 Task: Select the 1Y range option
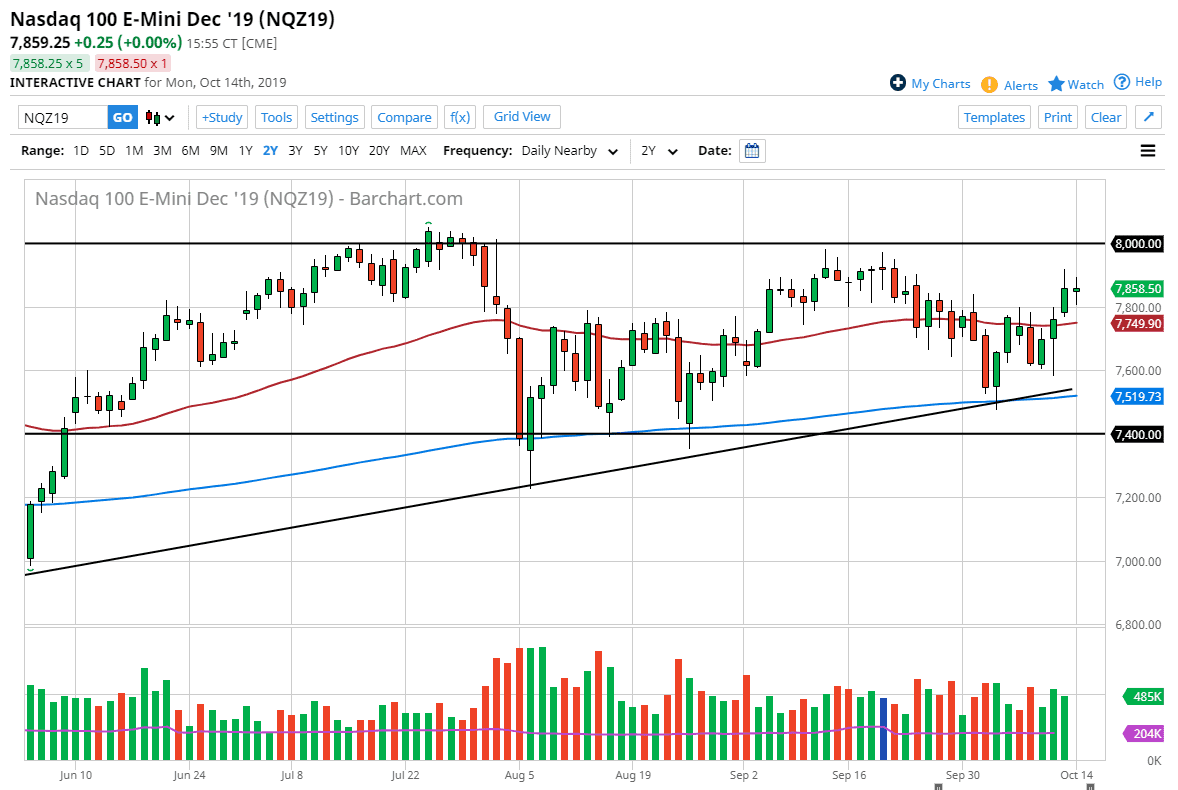(x=246, y=150)
